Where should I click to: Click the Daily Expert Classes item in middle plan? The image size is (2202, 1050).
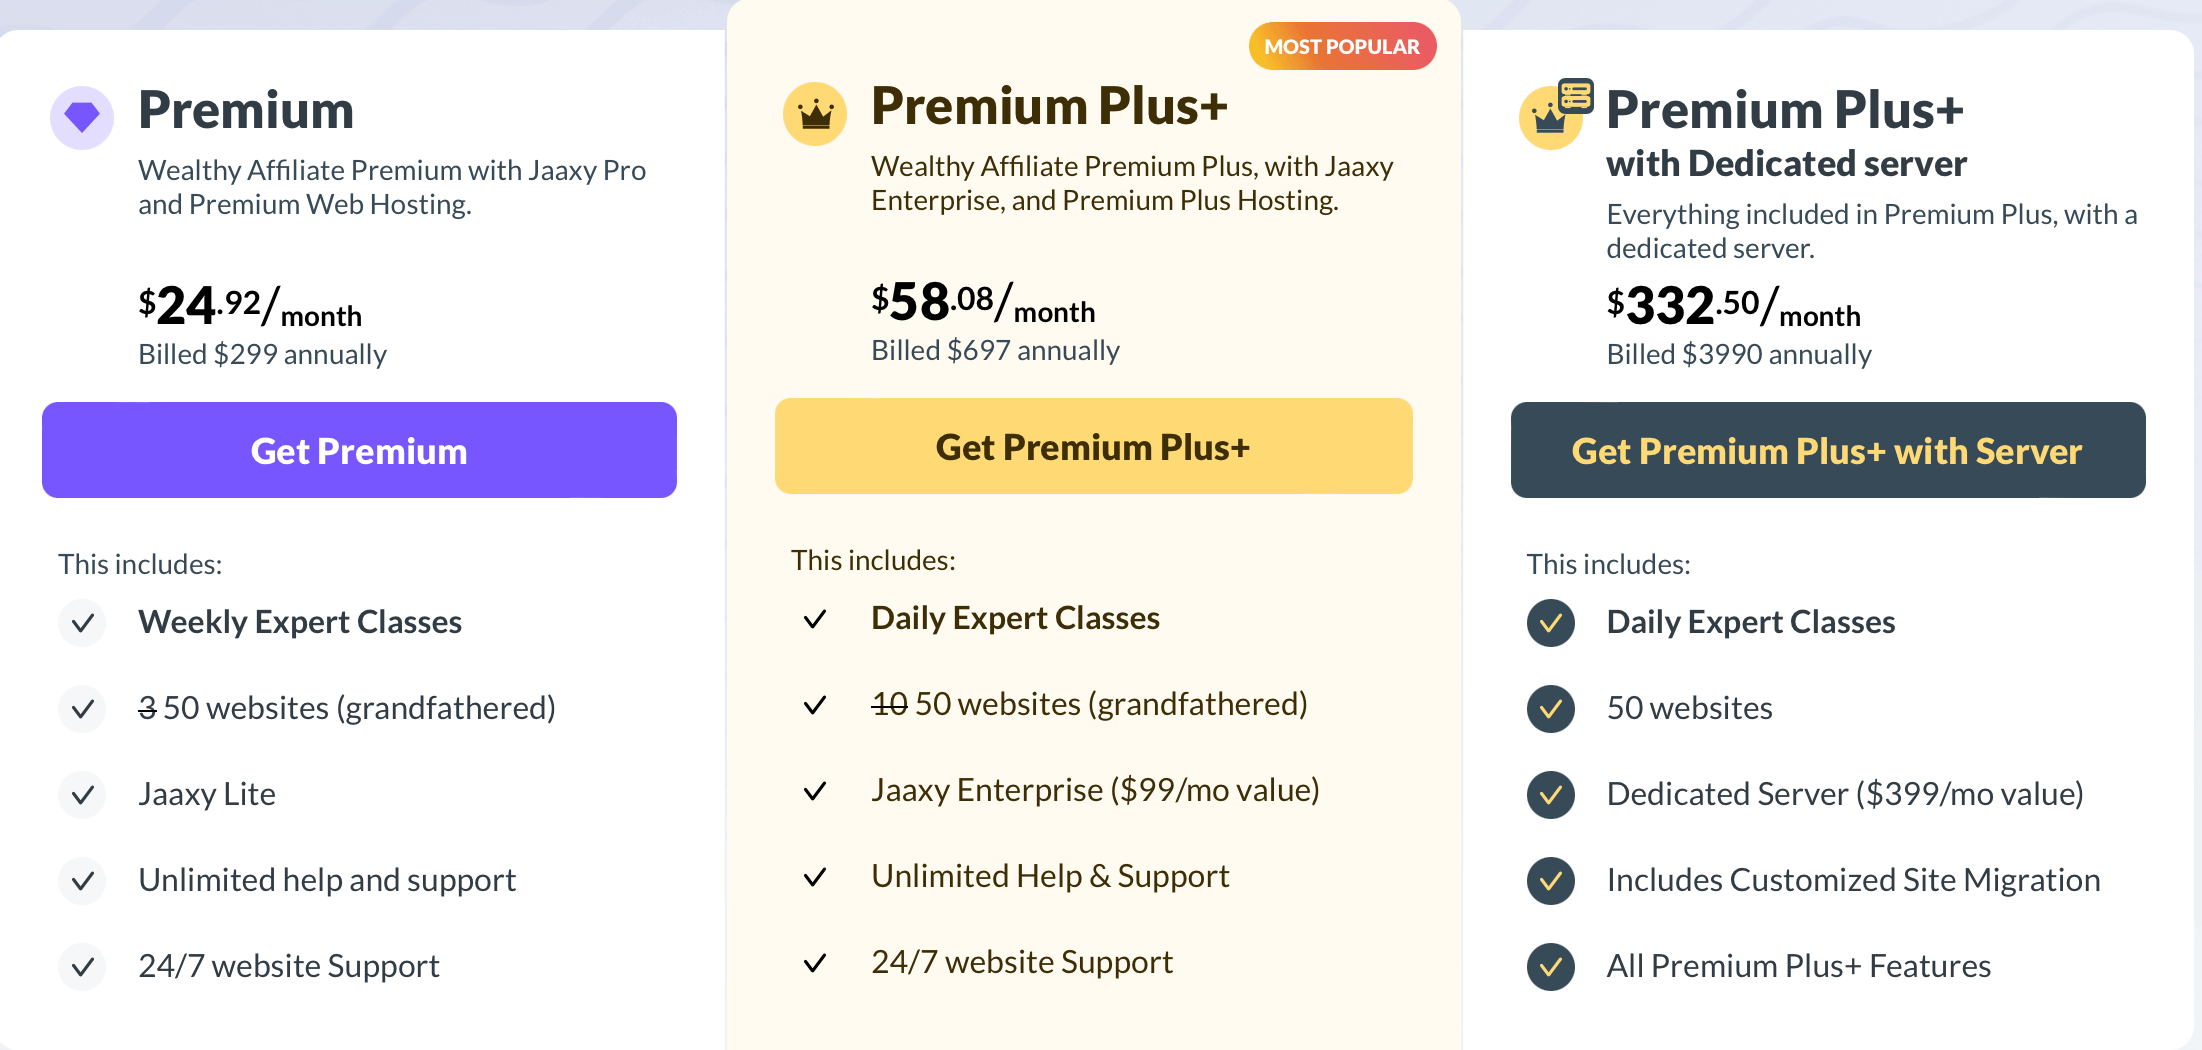click(x=1015, y=618)
